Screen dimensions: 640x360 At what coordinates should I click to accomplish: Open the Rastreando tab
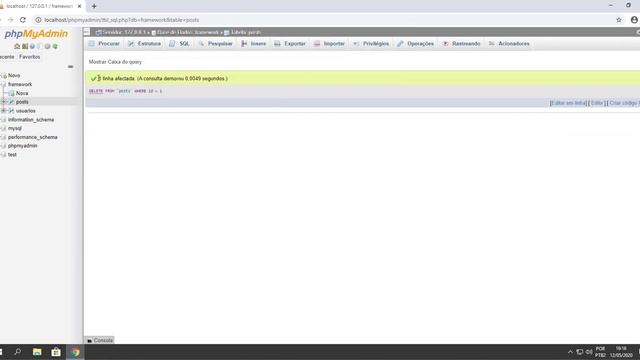462,44
